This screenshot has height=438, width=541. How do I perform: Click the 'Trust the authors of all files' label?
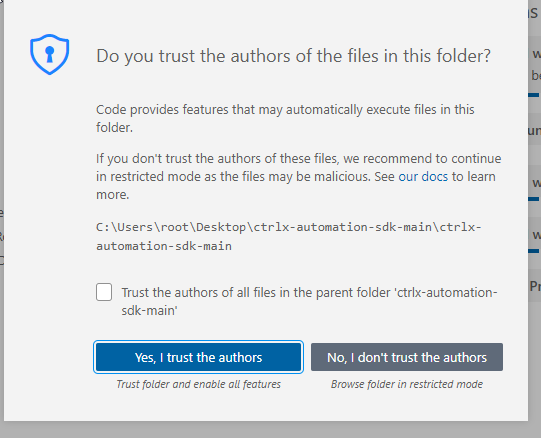coord(309,301)
